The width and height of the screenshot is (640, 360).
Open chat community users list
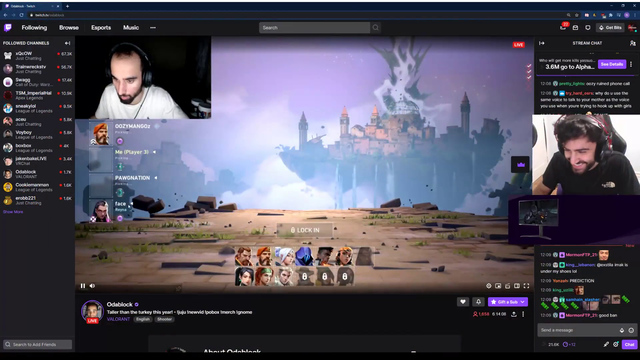[633, 43]
